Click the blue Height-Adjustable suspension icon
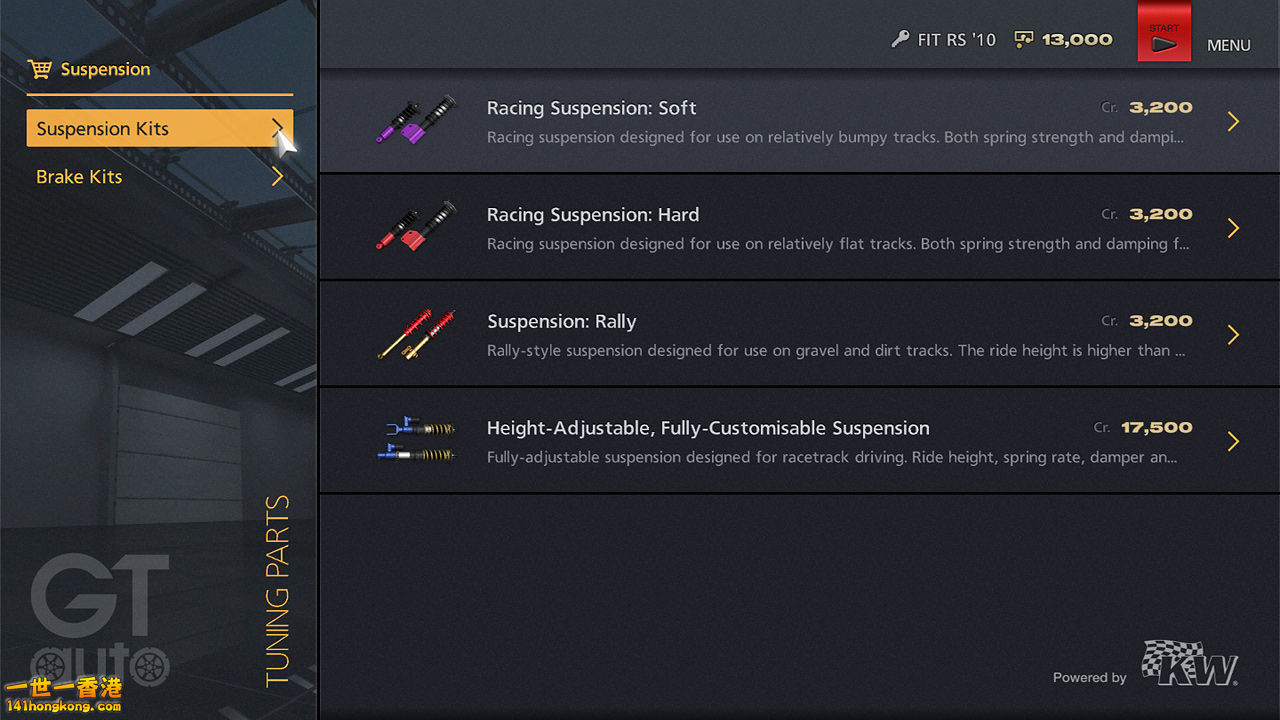This screenshot has width=1280, height=720. [416, 440]
